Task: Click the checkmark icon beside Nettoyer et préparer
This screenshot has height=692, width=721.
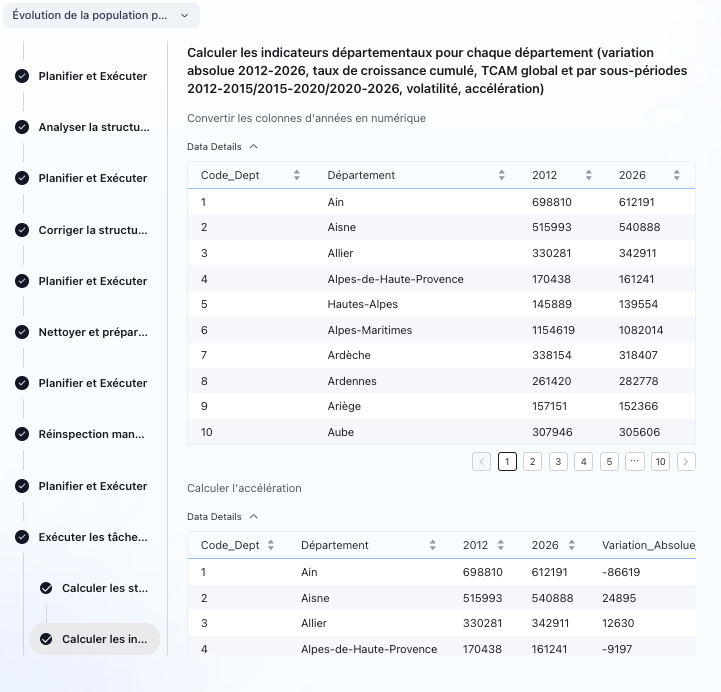Action: [22, 332]
